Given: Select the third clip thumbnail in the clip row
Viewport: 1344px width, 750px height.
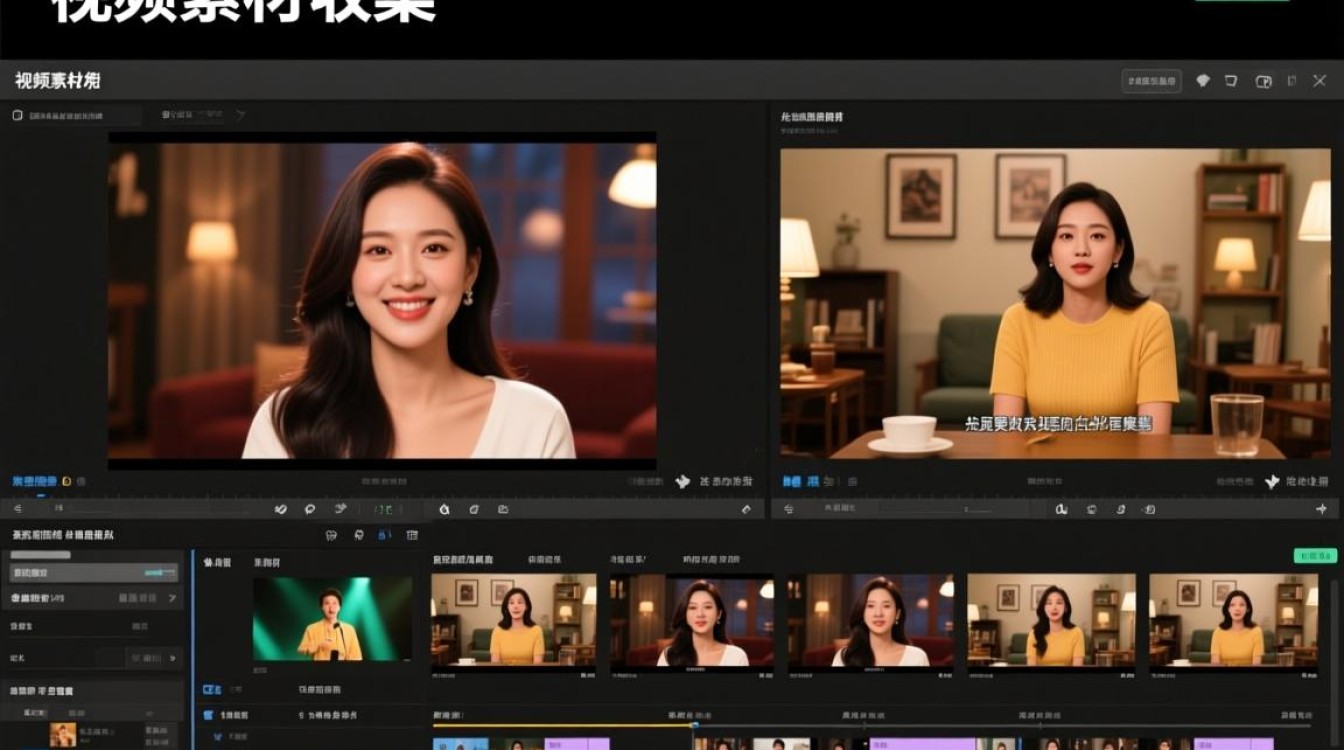Looking at the screenshot, I should (871, 620).
